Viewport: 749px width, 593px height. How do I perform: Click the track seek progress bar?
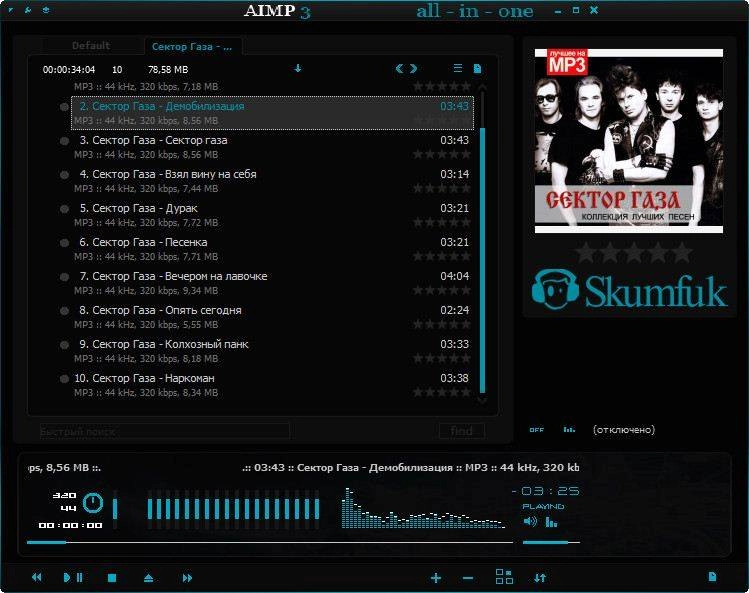270,542
